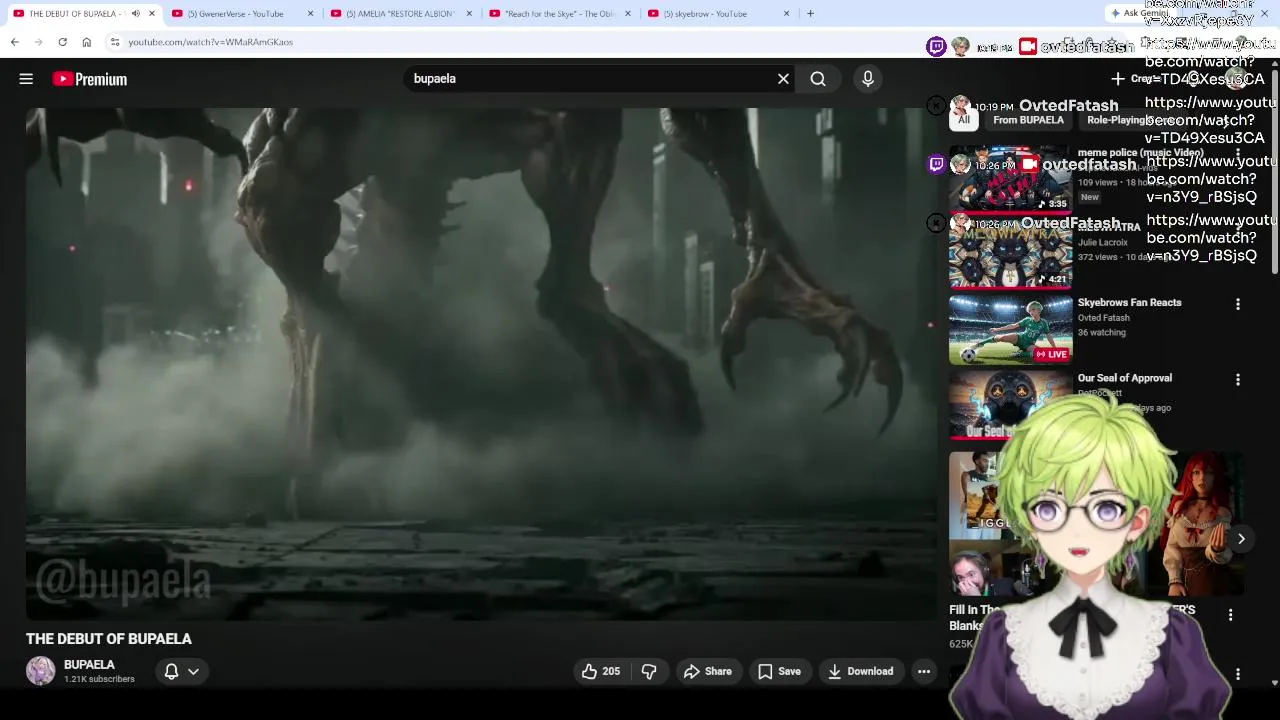Close the skyebrow tab
Screen dimensions: 1280x720
coord(786,14)
